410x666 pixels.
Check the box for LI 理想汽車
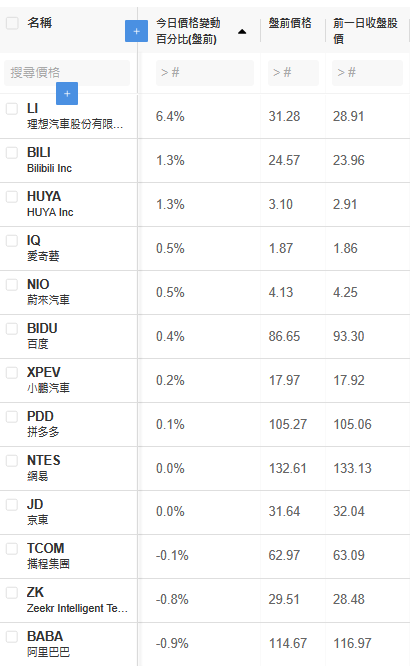(12, 109)
